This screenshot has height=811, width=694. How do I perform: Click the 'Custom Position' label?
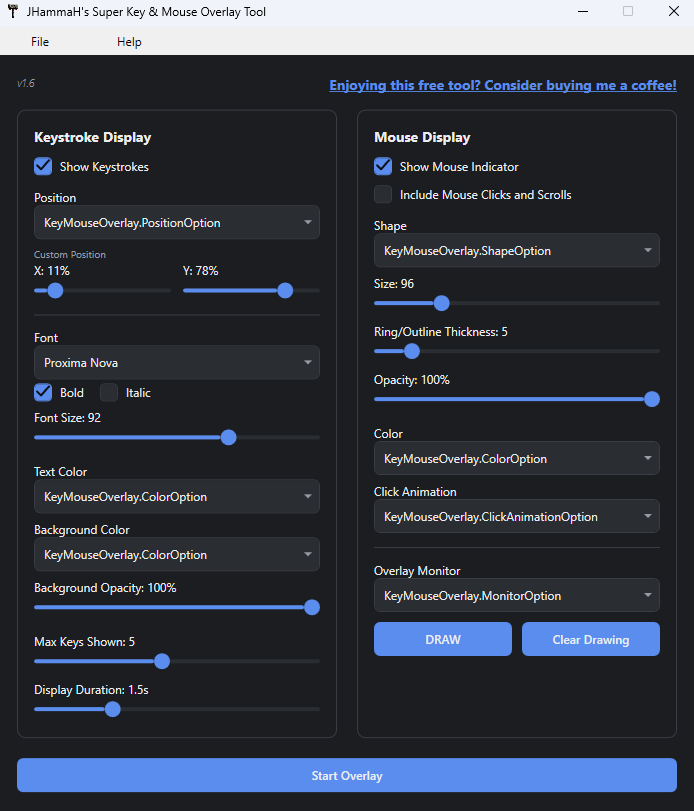[70, 254]
